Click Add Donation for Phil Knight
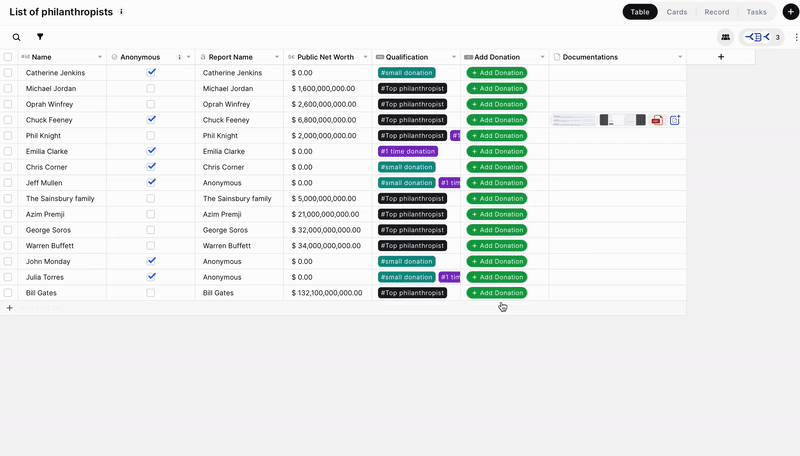The width and height of the screenshot is (800, 456). 497,136
